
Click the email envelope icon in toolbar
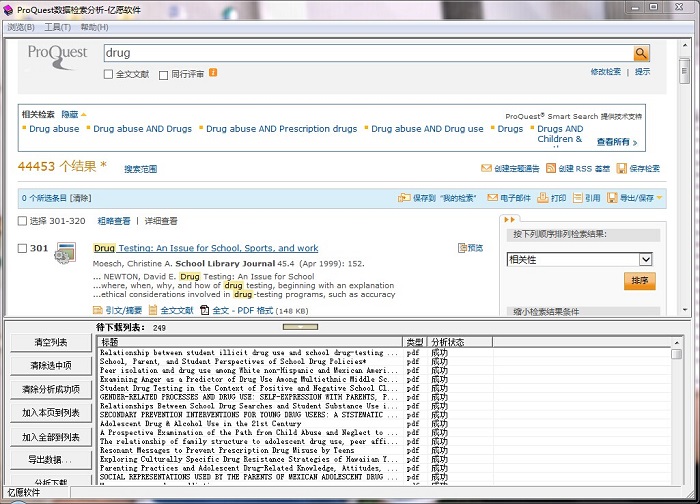point(492,198)
